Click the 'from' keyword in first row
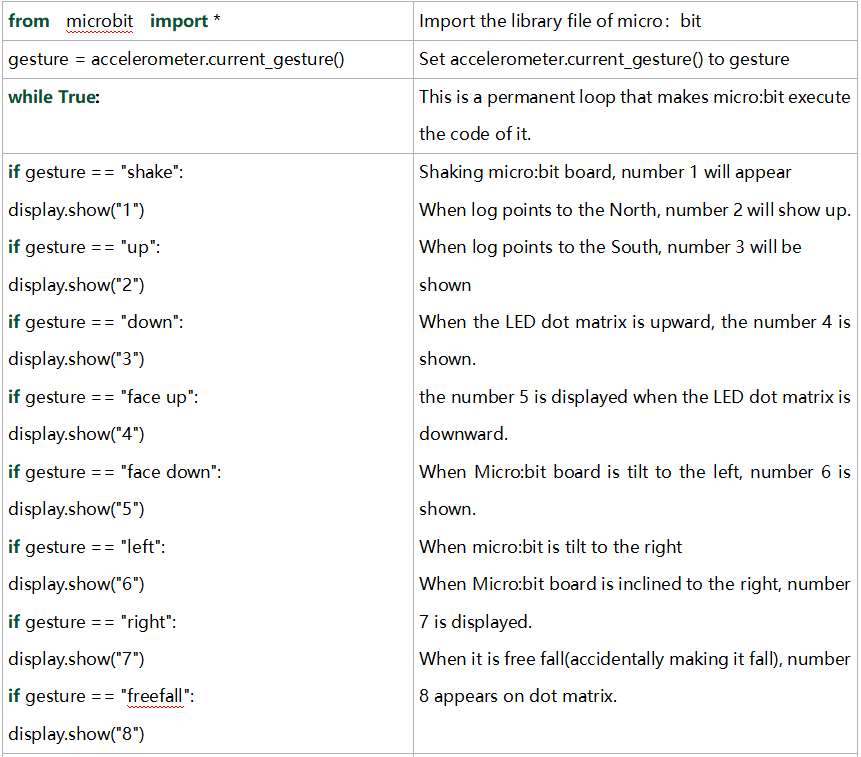Image resolution: width=861 pixels, height=757 pixels. [x=29, y=21]
